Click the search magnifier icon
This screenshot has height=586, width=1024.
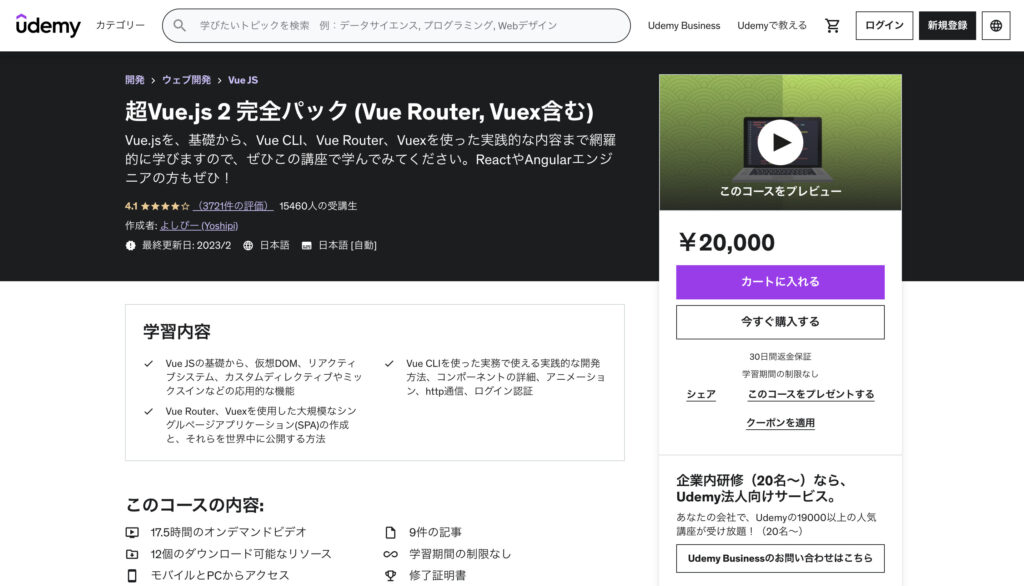180,25
